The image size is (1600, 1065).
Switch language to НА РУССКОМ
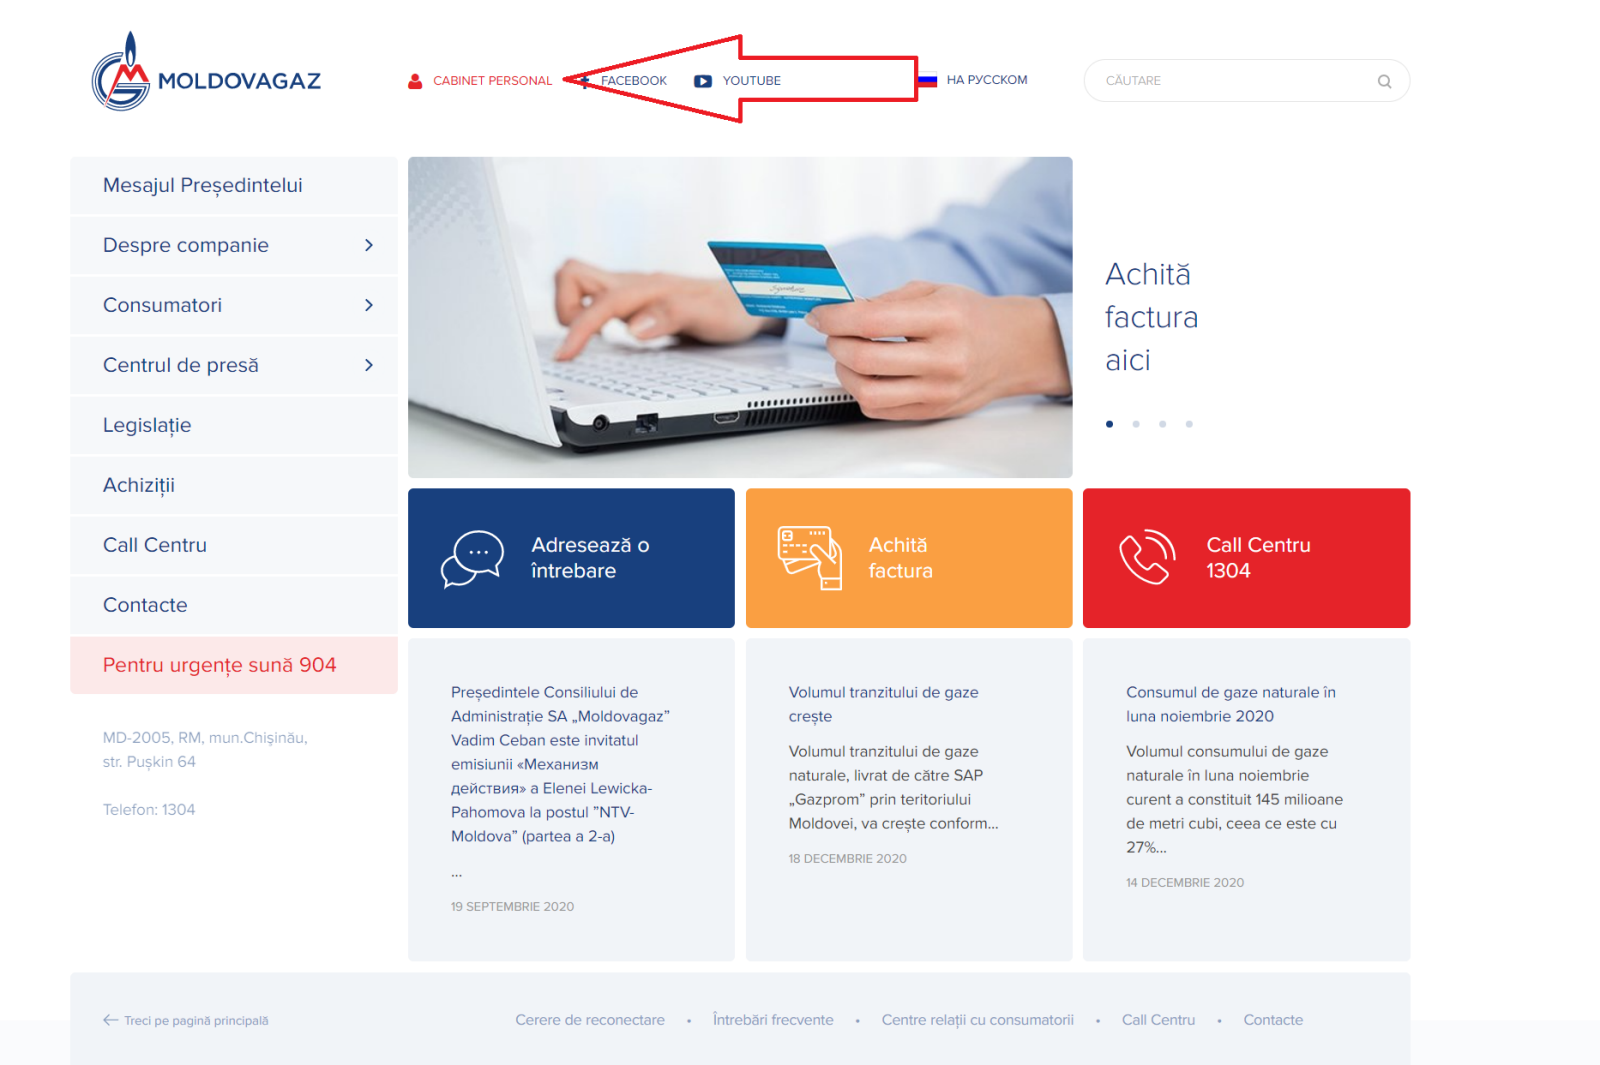click(x=986, y=80)
